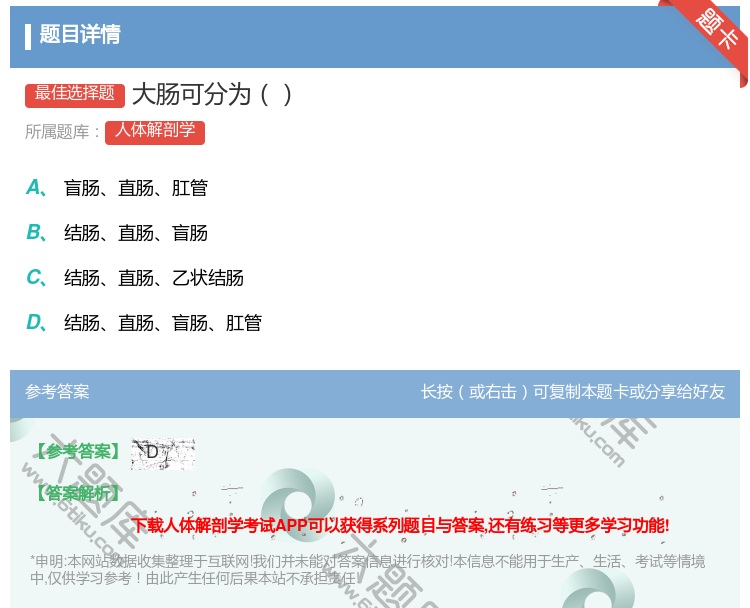The height and width of the screenshot is (608, 750).
Task: Select option A 盲肠、直肠、肛管
Action: pos(117,188)
